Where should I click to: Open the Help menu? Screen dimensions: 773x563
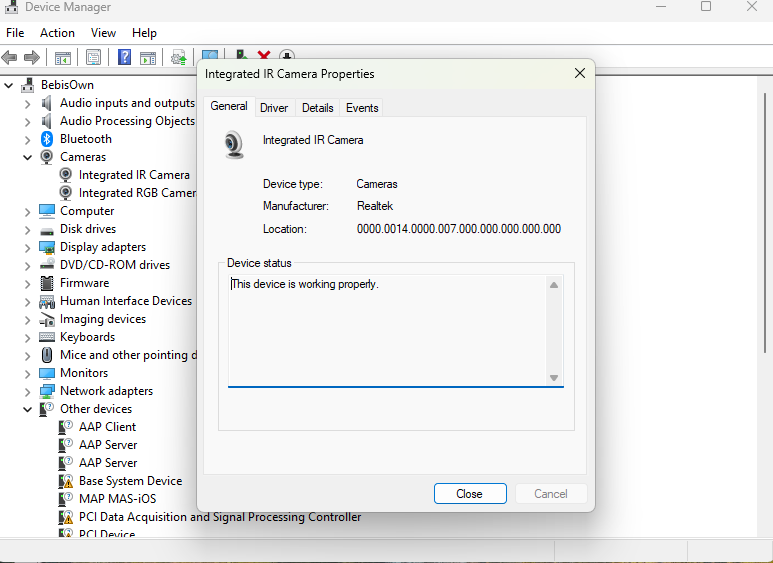(144, 33)
